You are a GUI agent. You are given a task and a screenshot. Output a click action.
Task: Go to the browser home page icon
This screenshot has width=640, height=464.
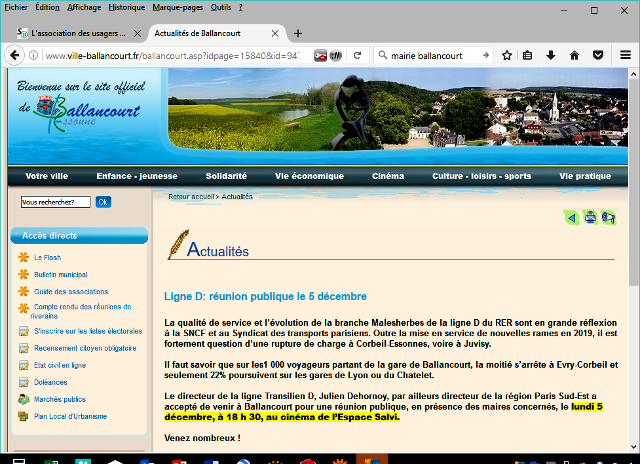point(574,55)
